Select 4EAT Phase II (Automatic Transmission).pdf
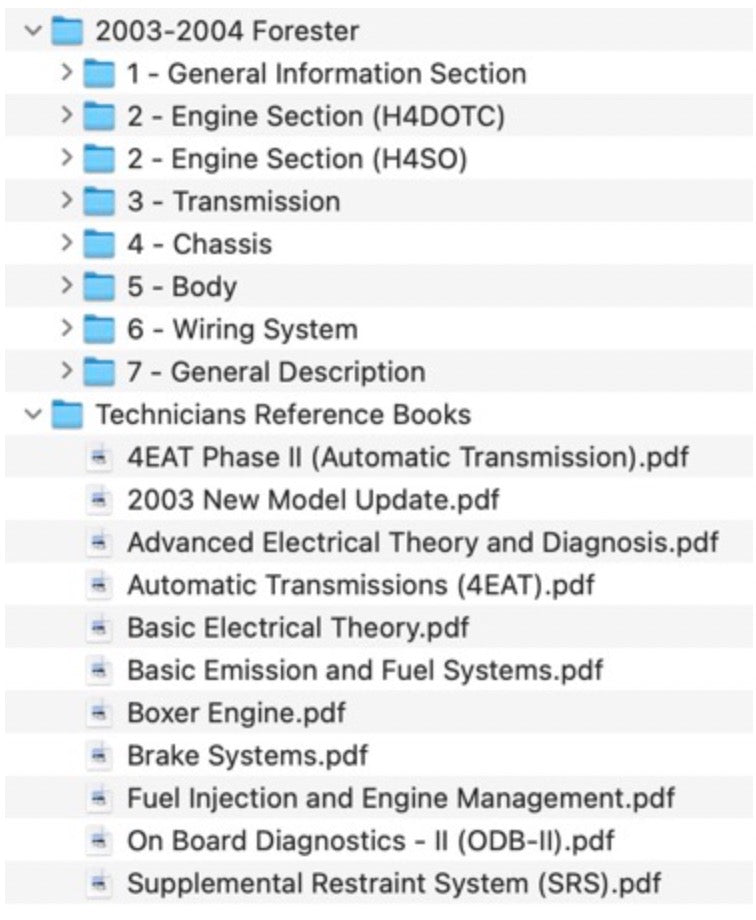 [x=378, y=457]
